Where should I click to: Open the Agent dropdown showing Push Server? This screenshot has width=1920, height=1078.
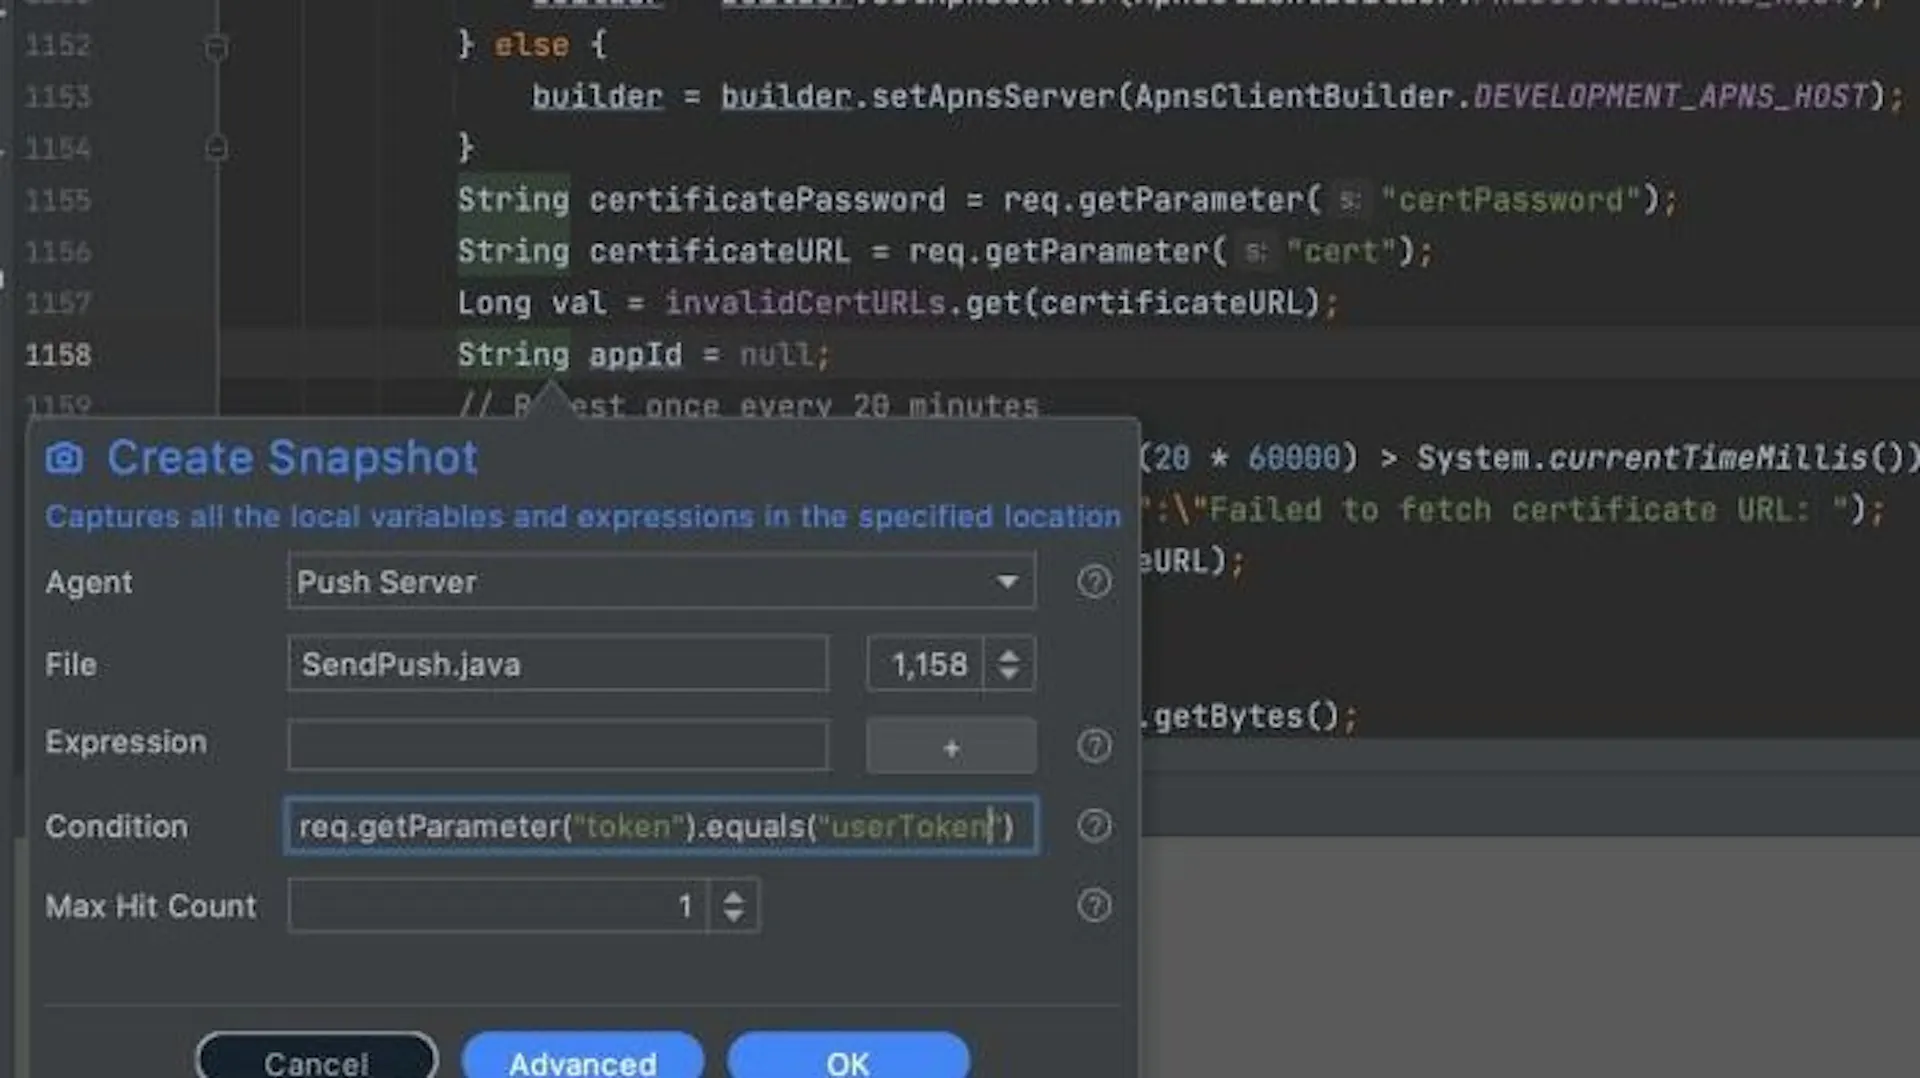[661, 582]
